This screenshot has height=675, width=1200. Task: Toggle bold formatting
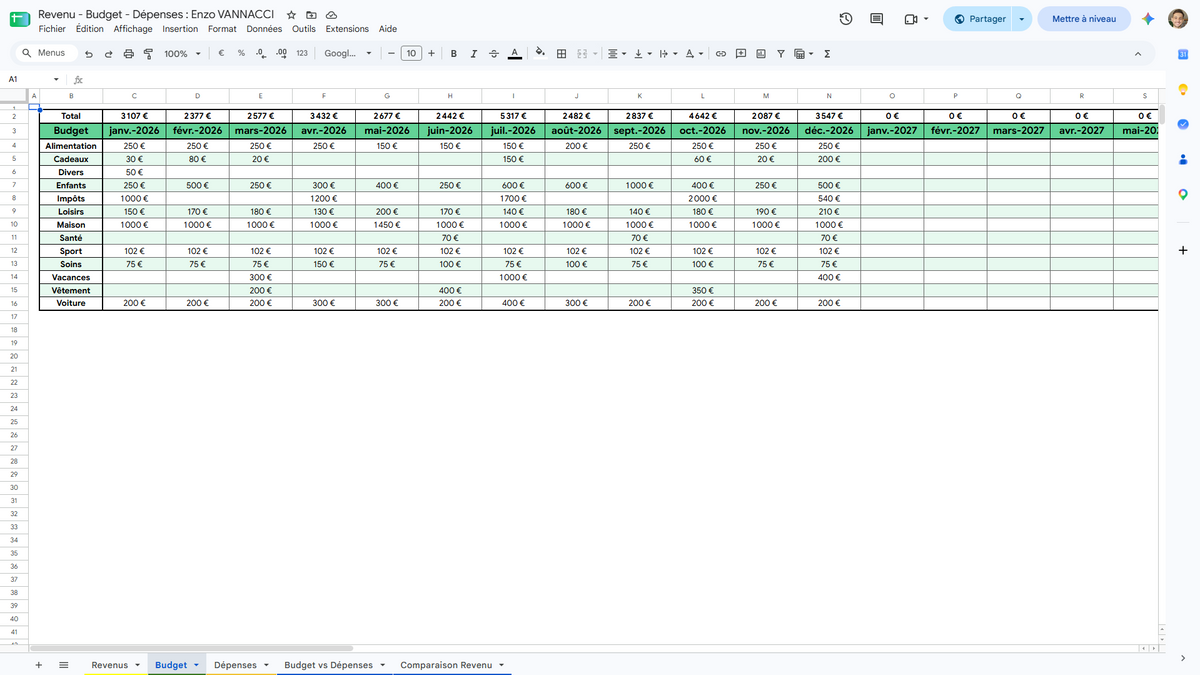[454, 54]
